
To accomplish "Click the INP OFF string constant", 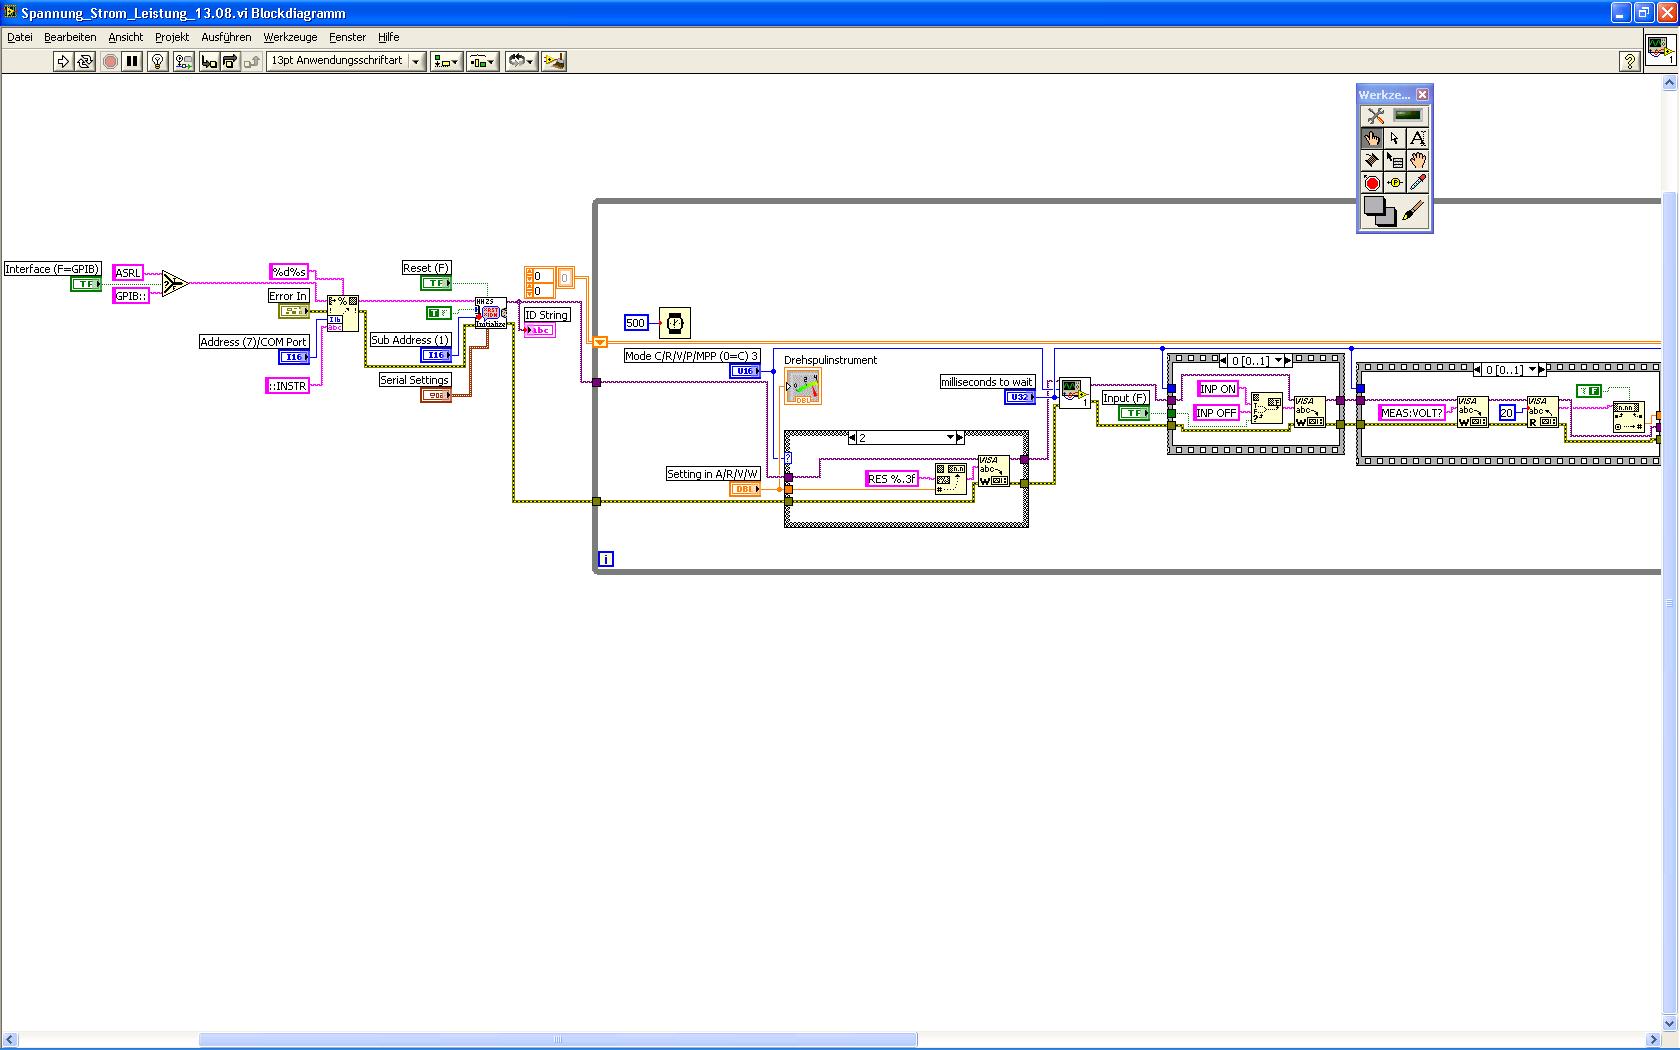I will 1217,413.
